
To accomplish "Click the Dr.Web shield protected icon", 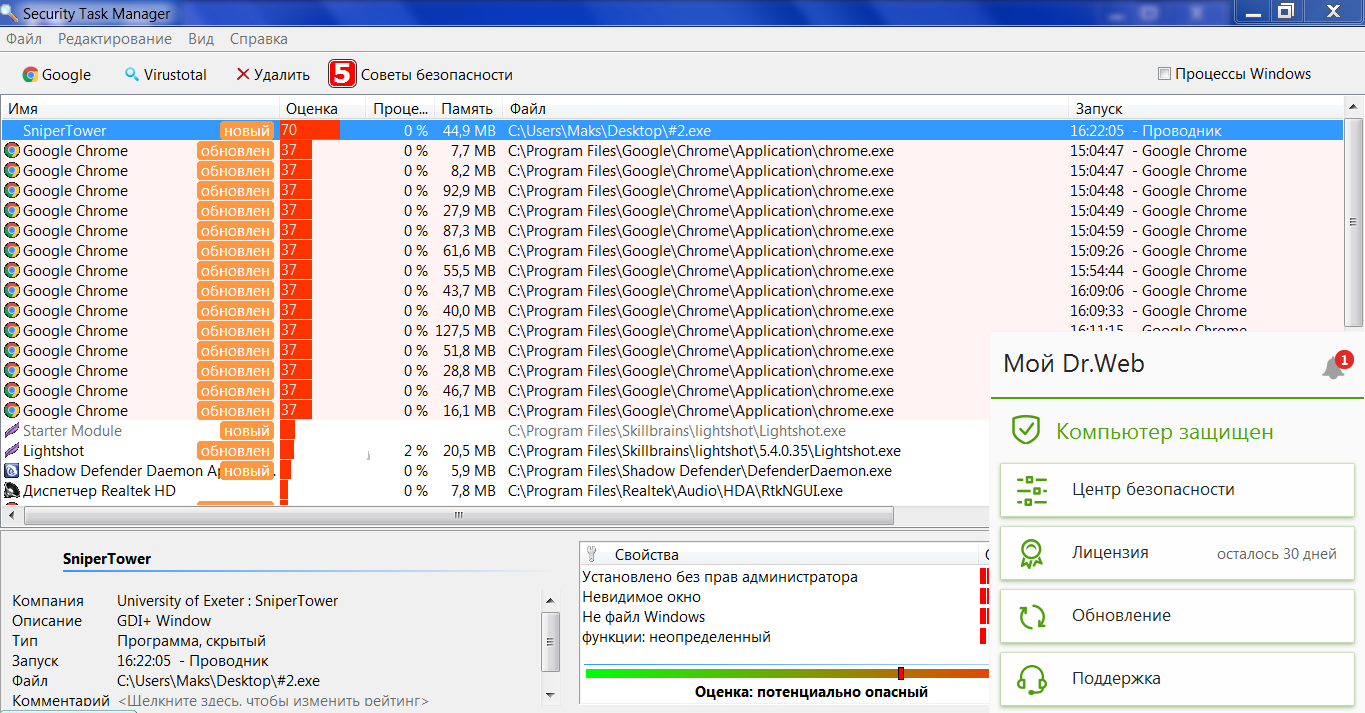I will 1026,431.
